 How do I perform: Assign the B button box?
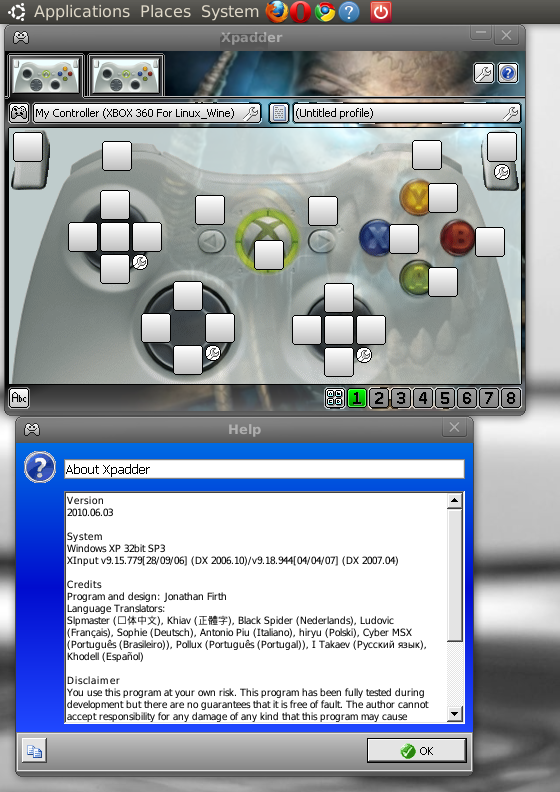click(x=490, y=242)
